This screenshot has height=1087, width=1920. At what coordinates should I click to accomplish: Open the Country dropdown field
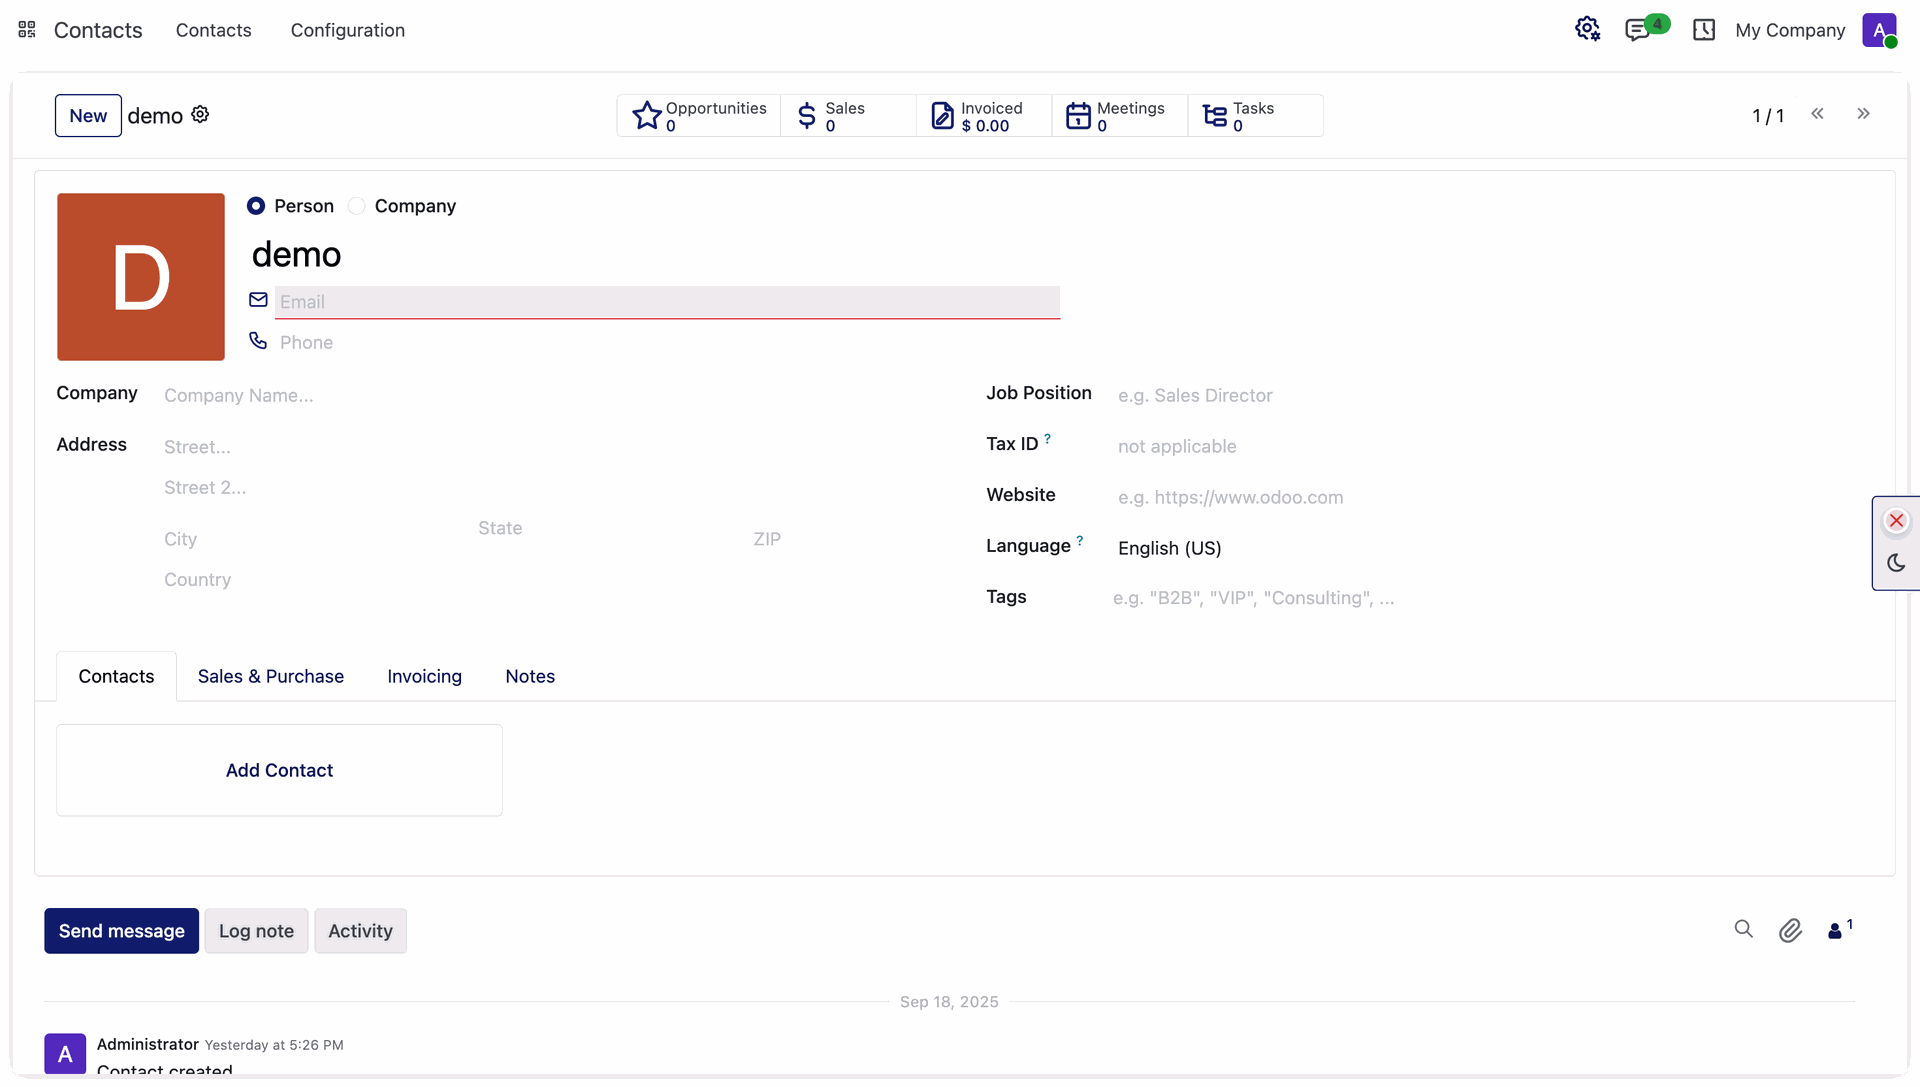click(550, 580)
